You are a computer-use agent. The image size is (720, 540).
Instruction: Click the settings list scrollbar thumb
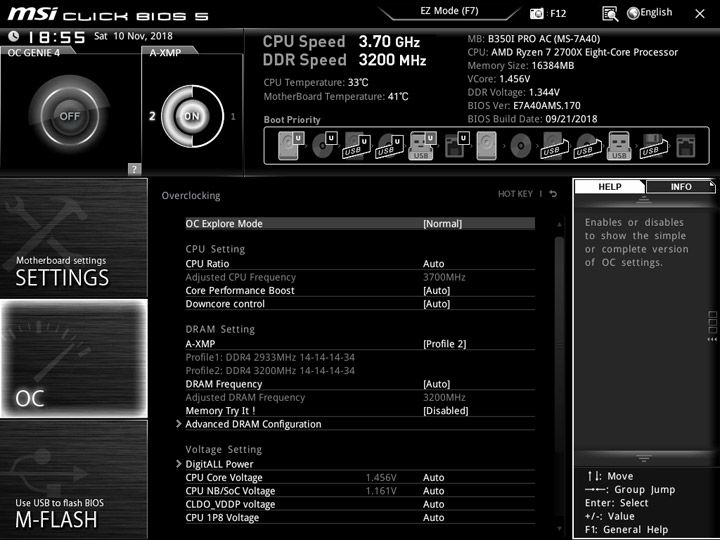[559, 344]
